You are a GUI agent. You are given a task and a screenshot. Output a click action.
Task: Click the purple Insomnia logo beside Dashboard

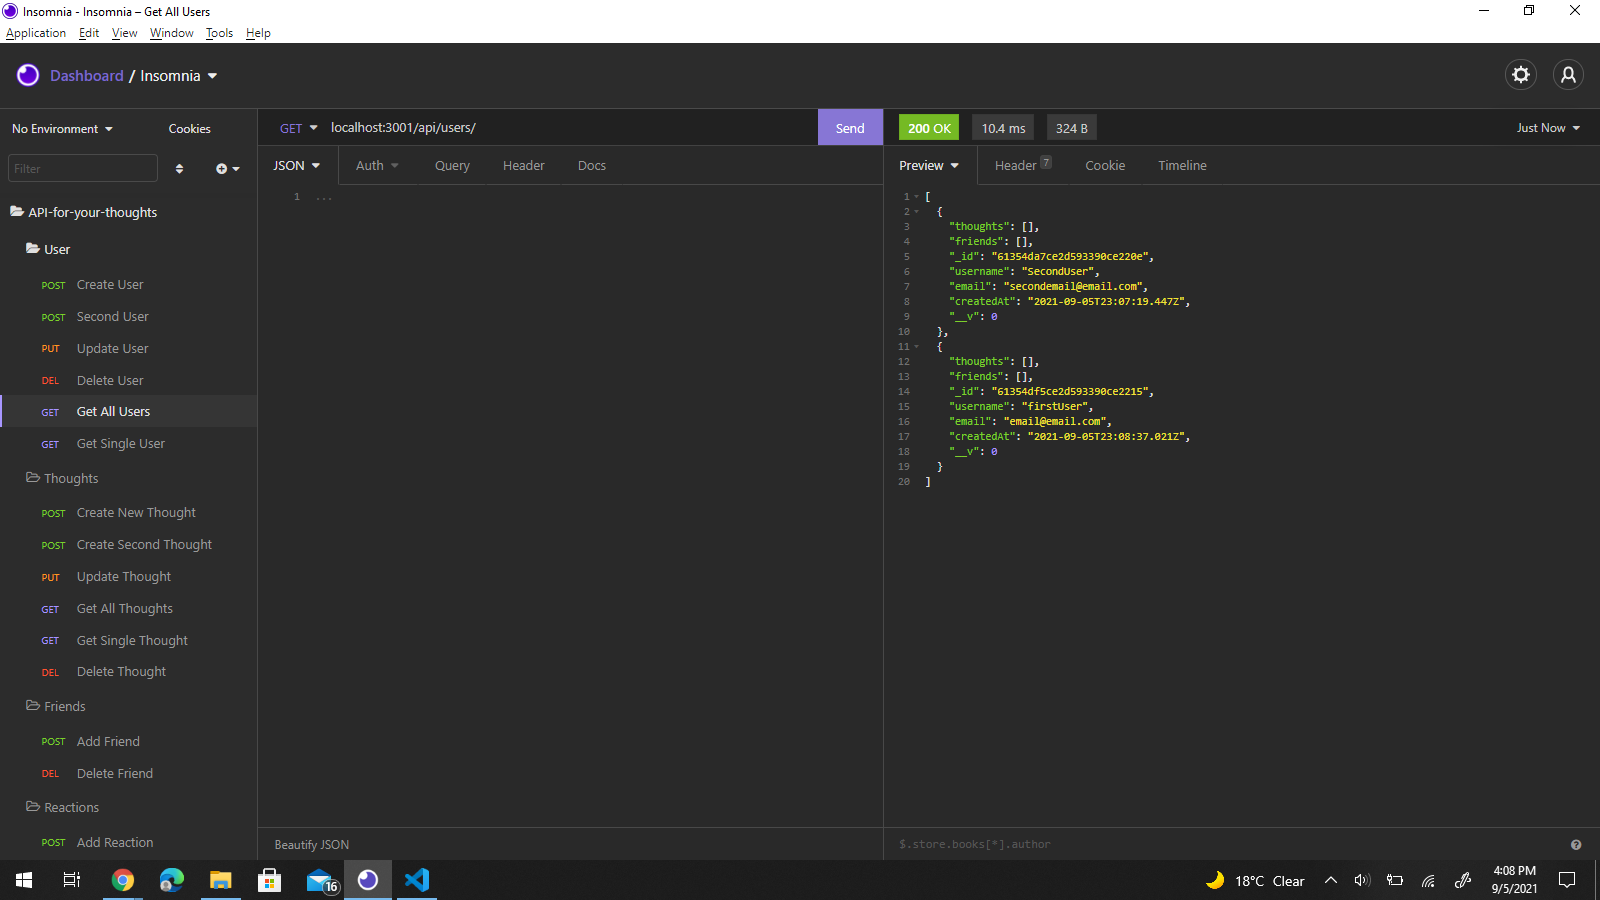tap(27, 75)
